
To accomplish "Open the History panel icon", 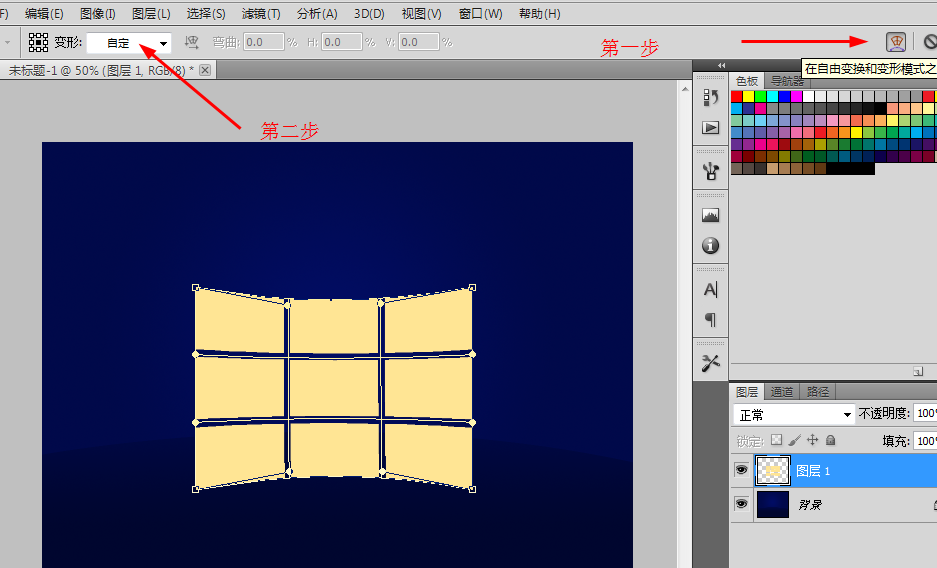I will [711, 97].
